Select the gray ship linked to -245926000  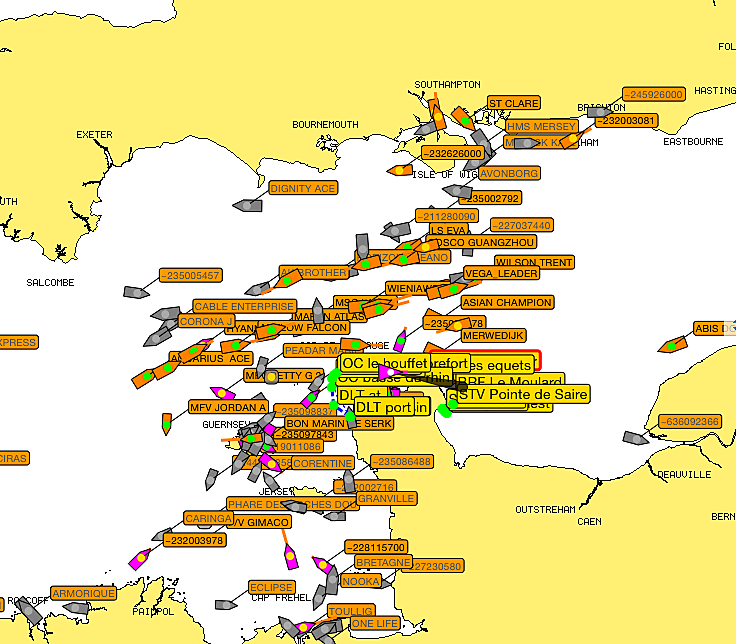[x=600, y=112]
